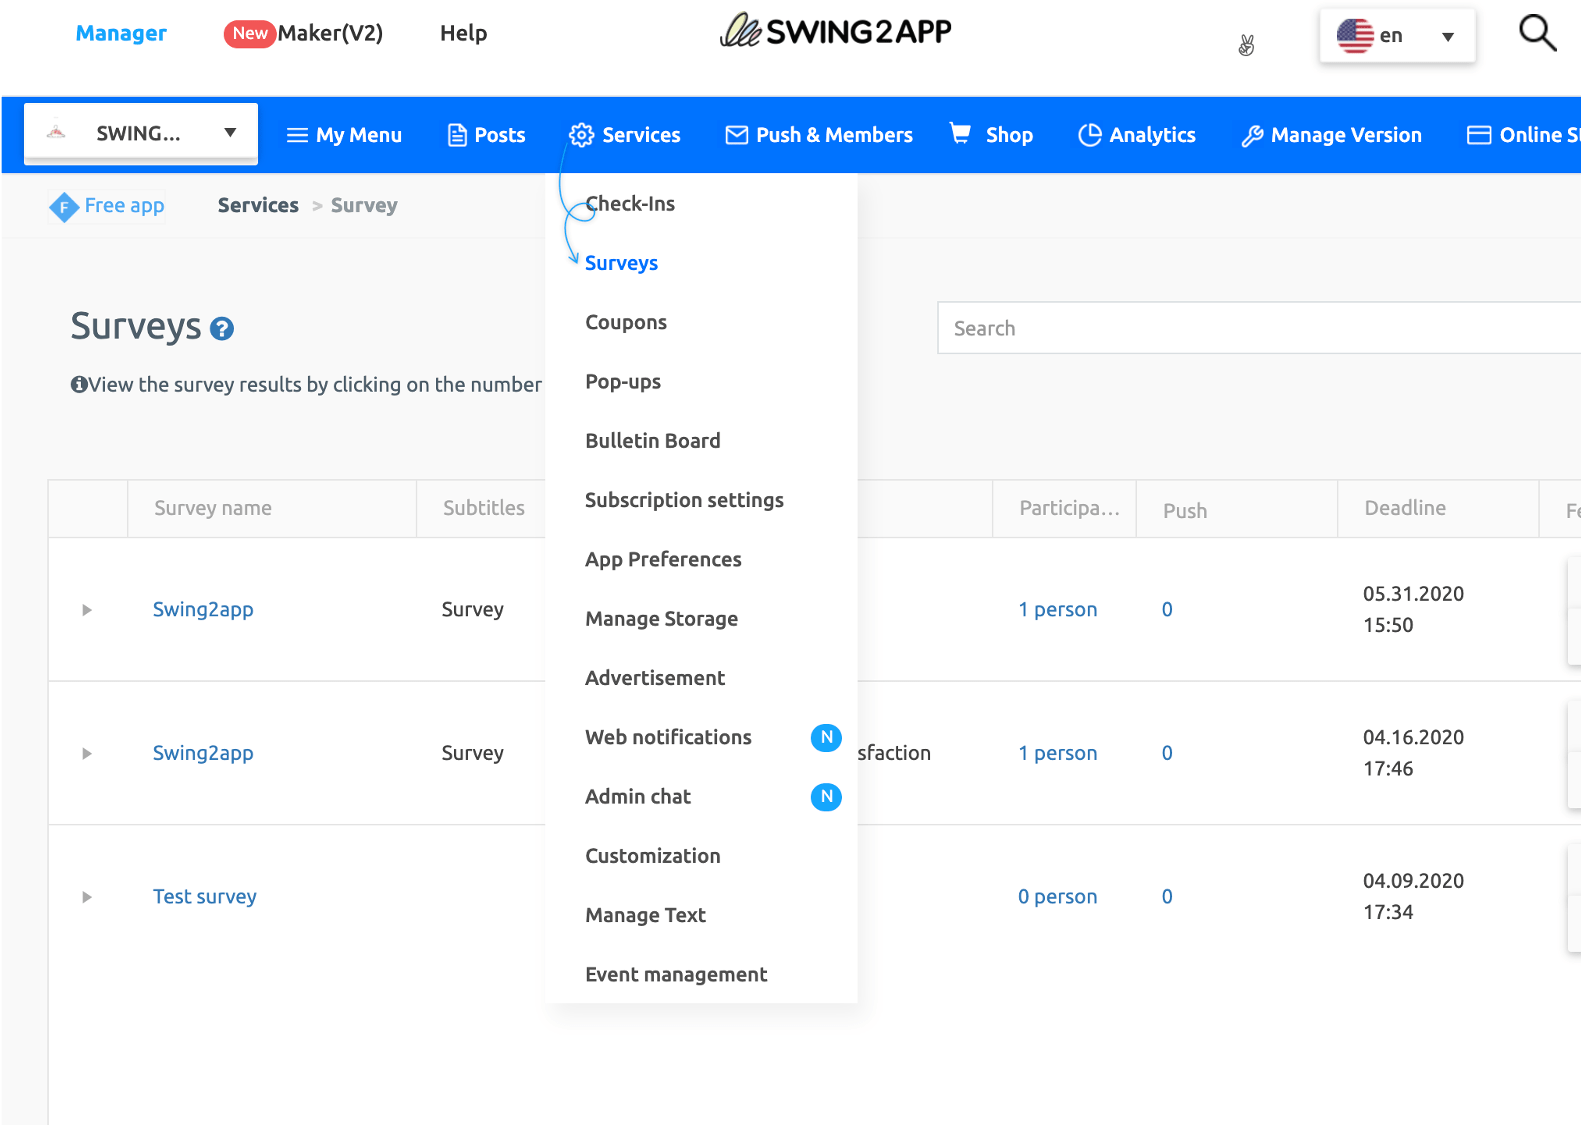Open the Test survey link
This screenshot has height=1125, width=1581.
[x=204, y=897]
